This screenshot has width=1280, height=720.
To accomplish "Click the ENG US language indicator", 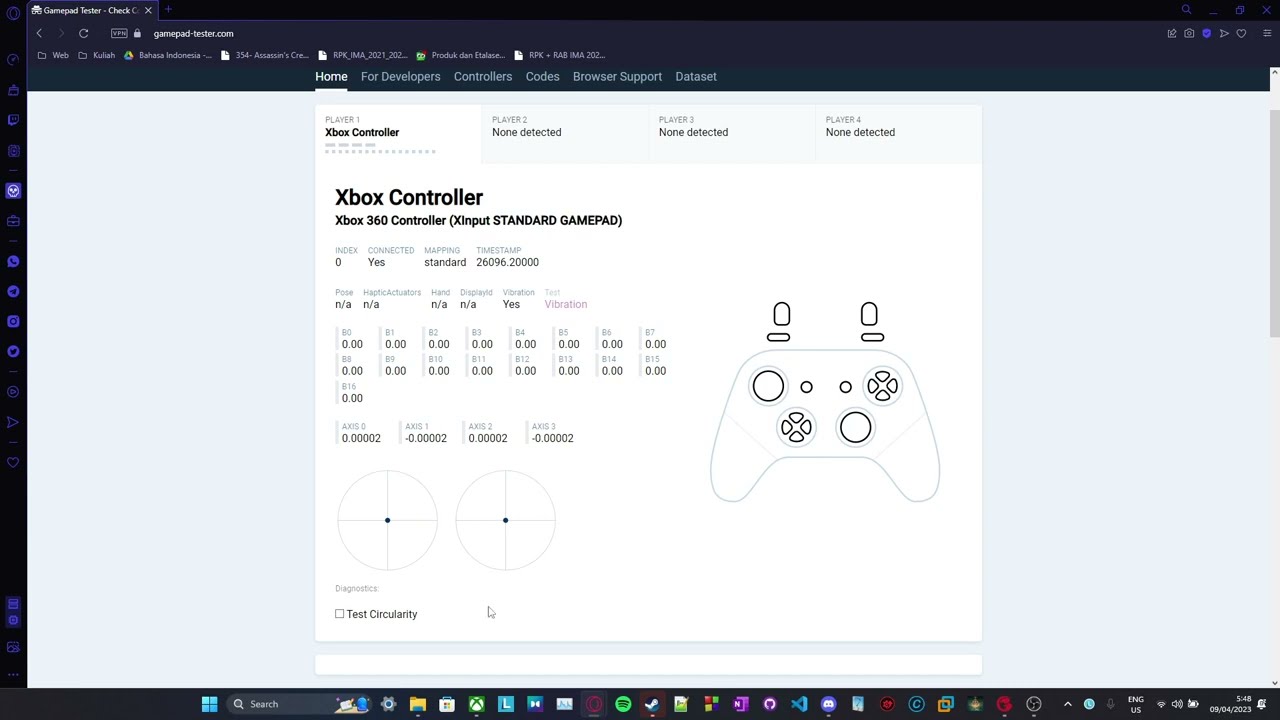I will 1136,704.
